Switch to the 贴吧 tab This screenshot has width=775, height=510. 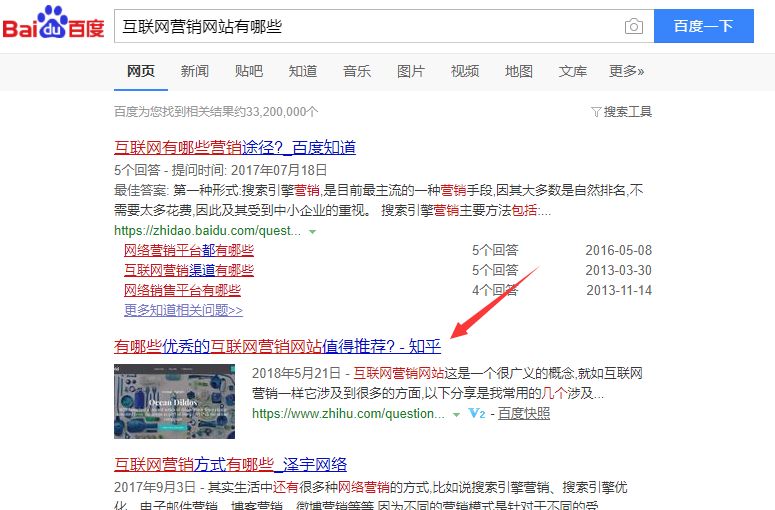click(249, 71)
